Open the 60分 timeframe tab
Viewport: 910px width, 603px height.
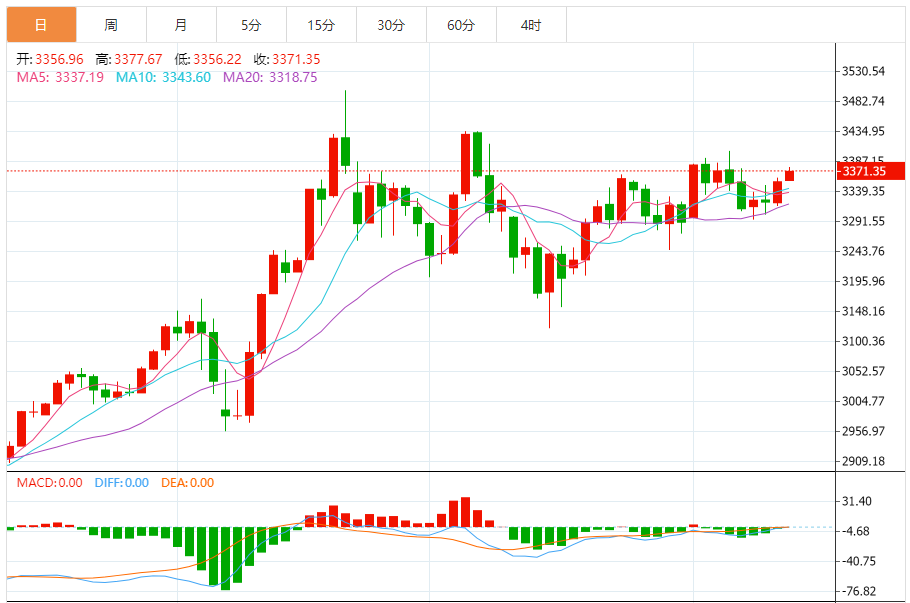tap(461, 25)
